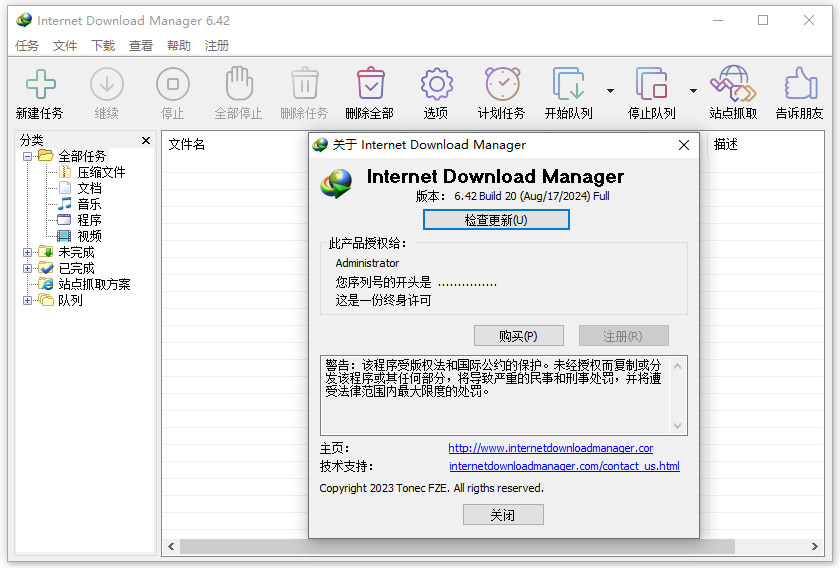Open the 文件 menu
Screen dimensions: 840x568
pos(65,46)
